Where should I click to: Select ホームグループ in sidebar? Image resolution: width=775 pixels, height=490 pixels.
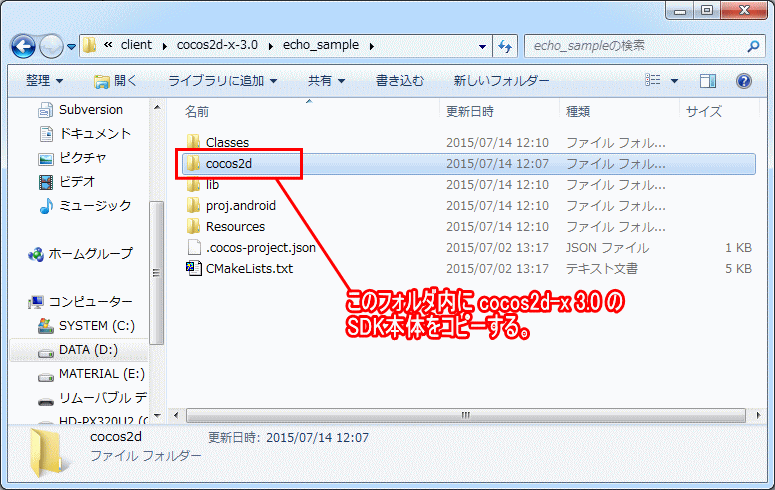pos(90,254)
